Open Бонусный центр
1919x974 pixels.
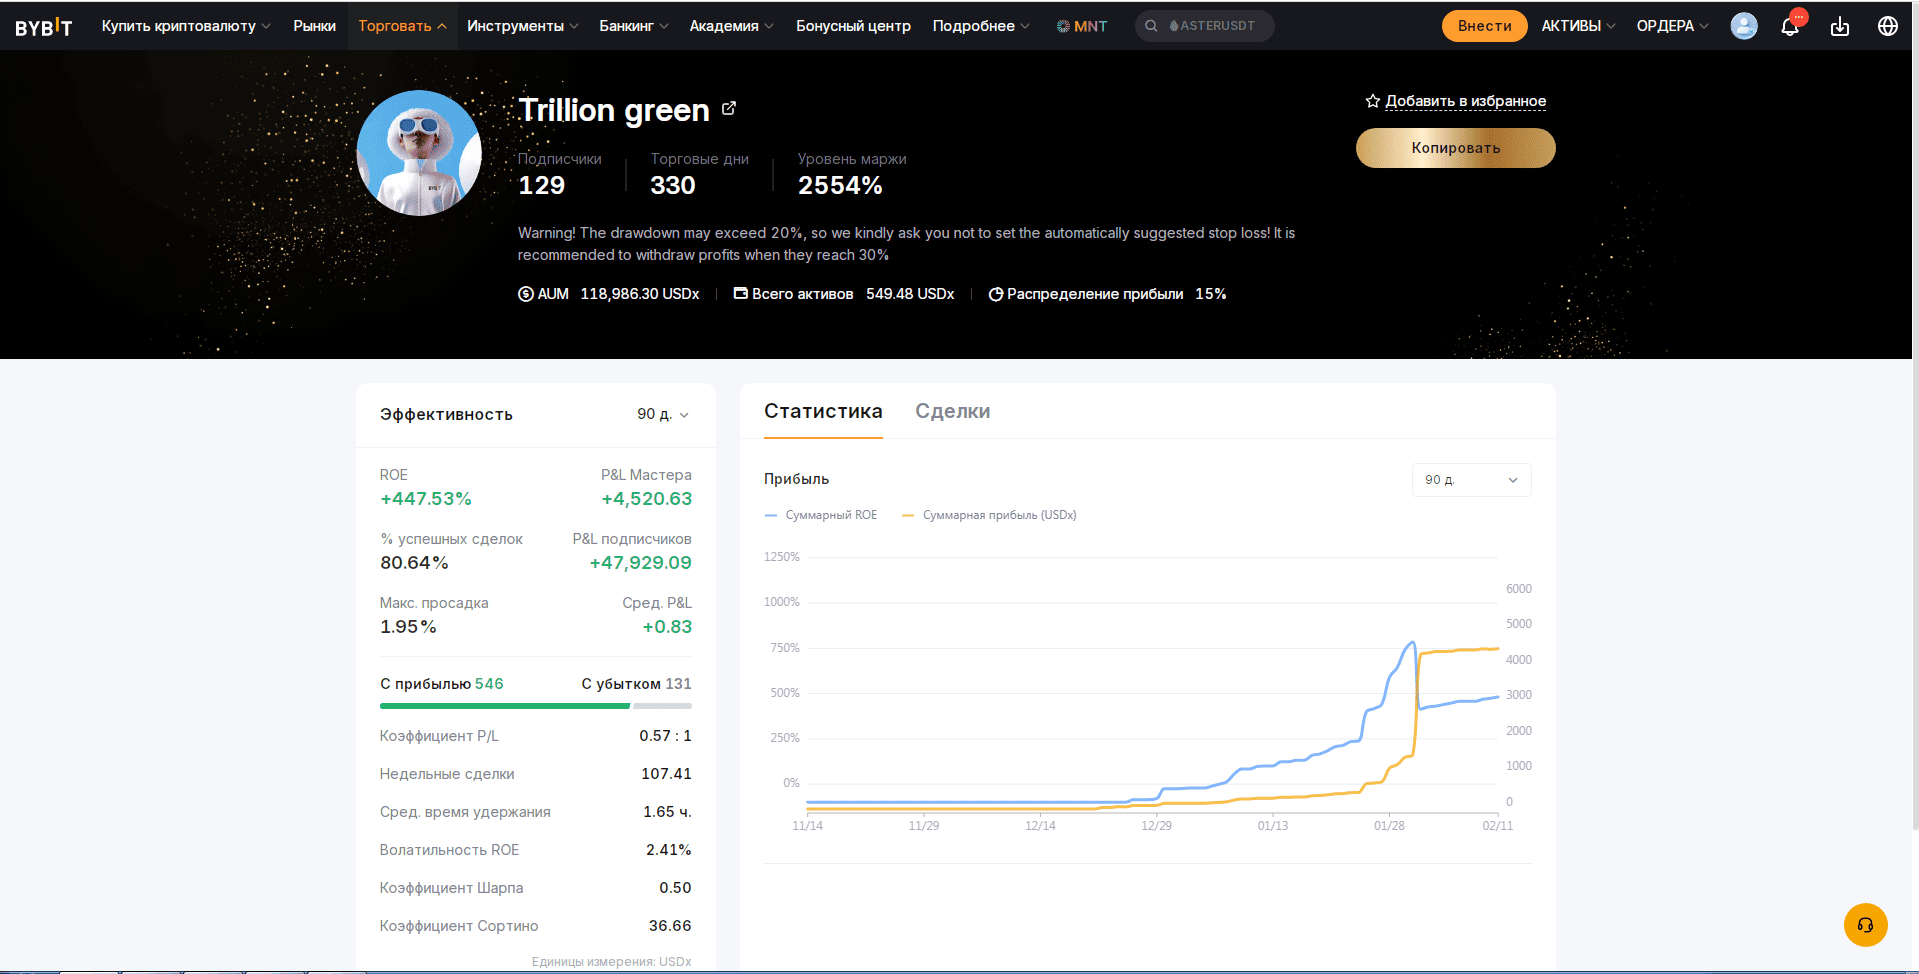(853, 26)
